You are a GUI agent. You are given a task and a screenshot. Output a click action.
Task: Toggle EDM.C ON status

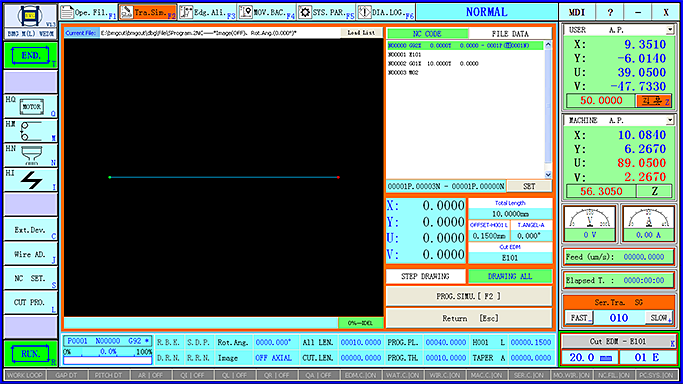coord(360,375)
